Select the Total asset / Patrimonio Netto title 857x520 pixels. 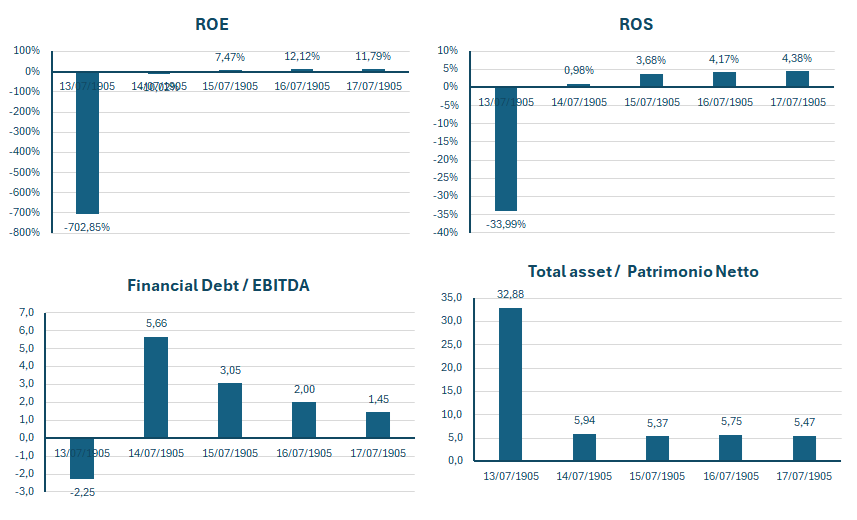click(x=643, y=271)
